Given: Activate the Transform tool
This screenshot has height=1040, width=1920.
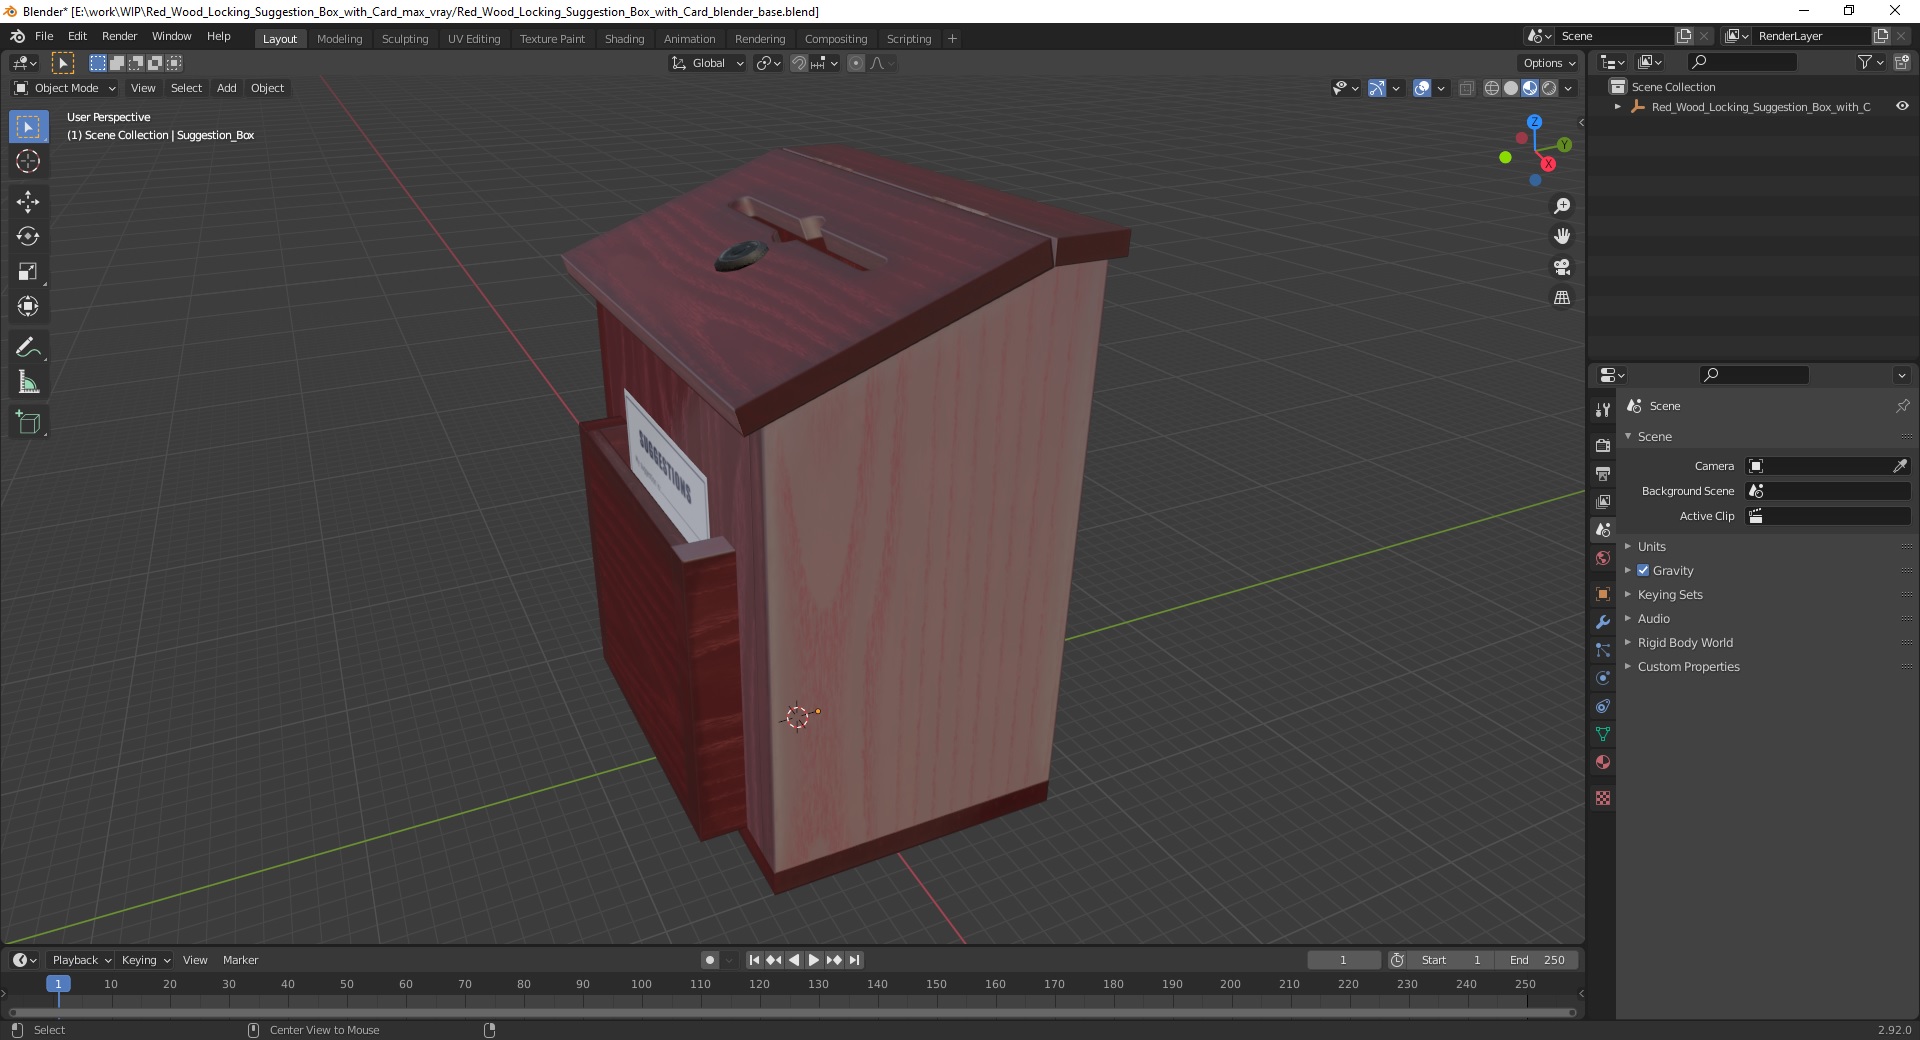Looking at the screenshot, I should click(28, 306).
